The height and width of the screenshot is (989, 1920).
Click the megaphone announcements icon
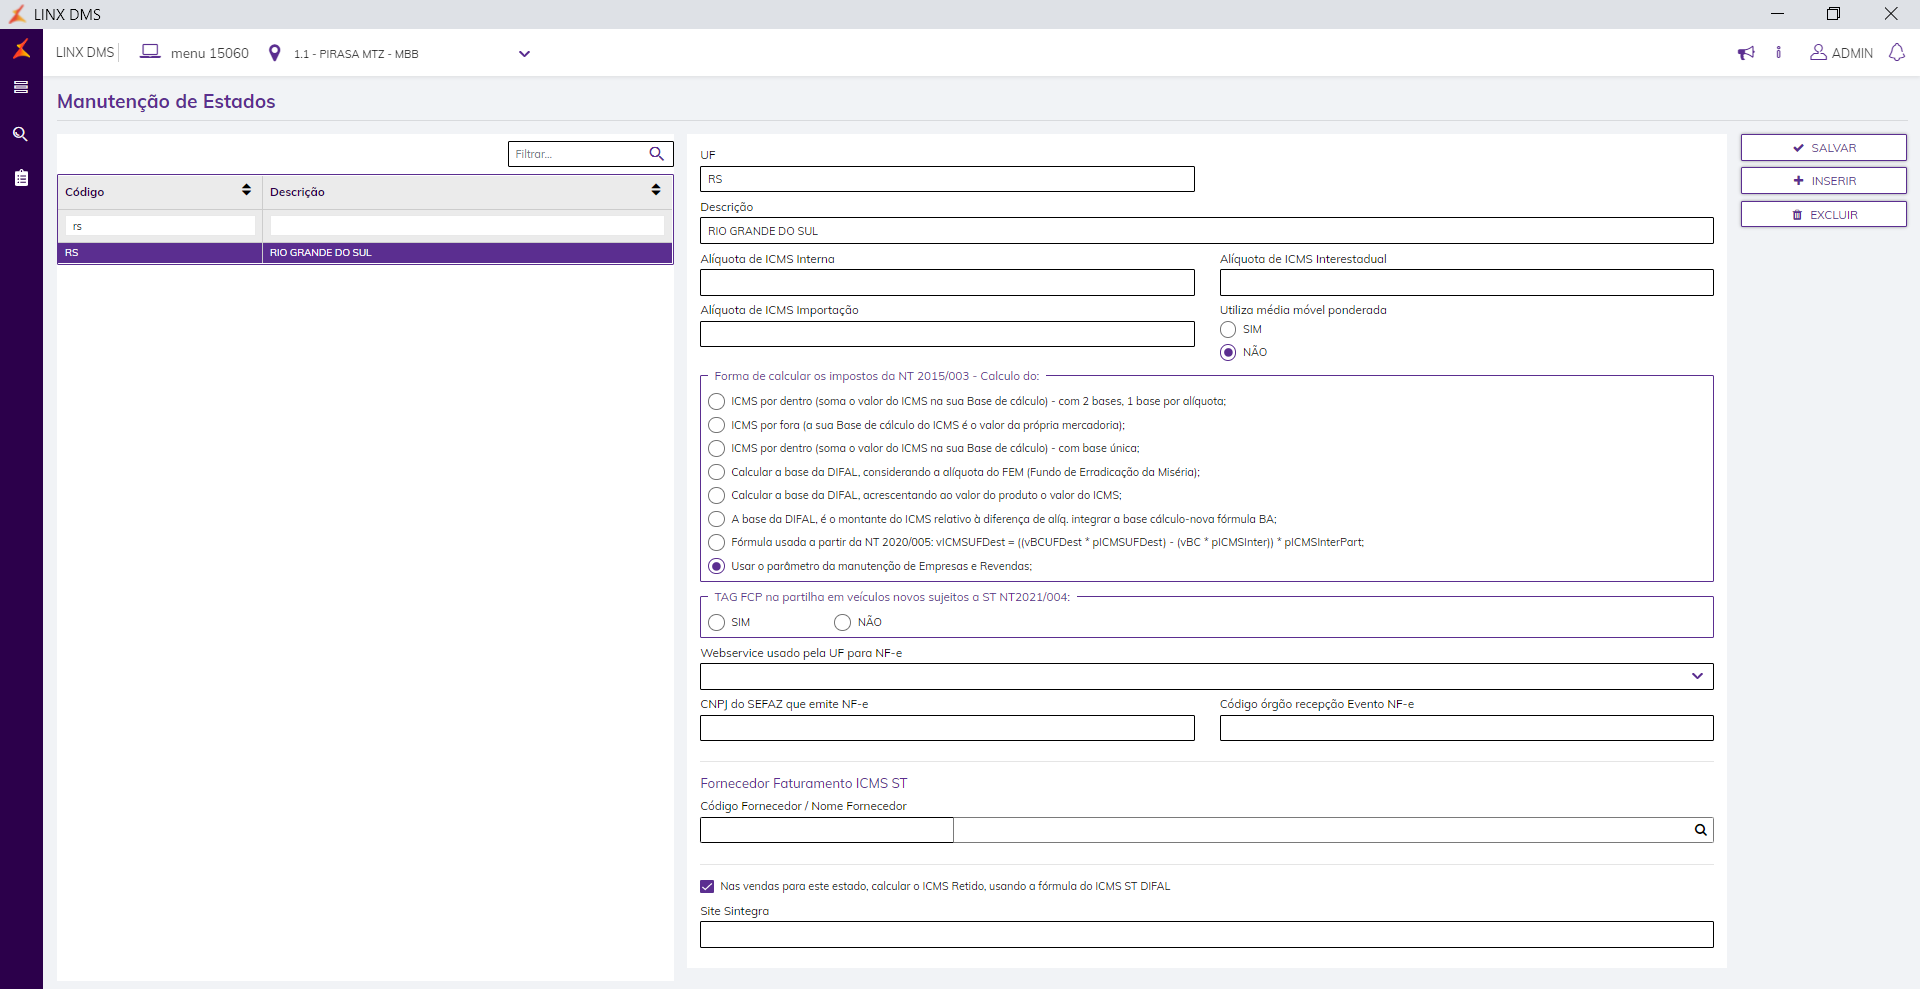point(1746,53)
